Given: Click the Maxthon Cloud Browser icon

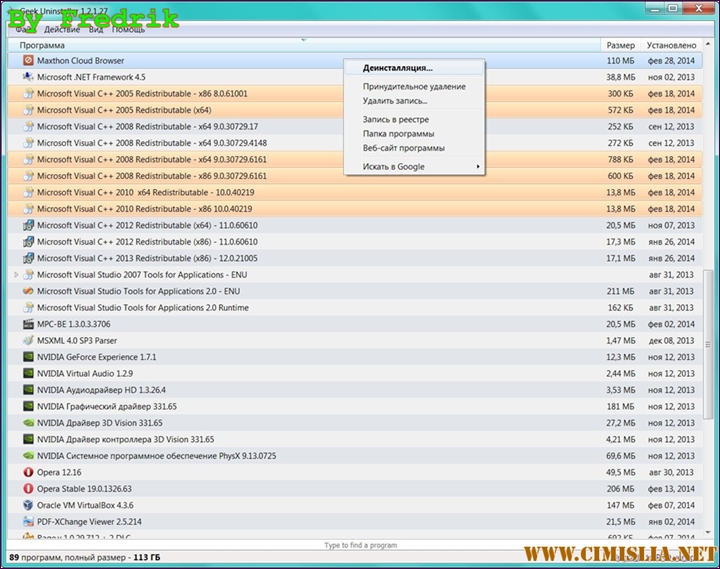Looking at the screenshot, I should (x=28, y=61).
